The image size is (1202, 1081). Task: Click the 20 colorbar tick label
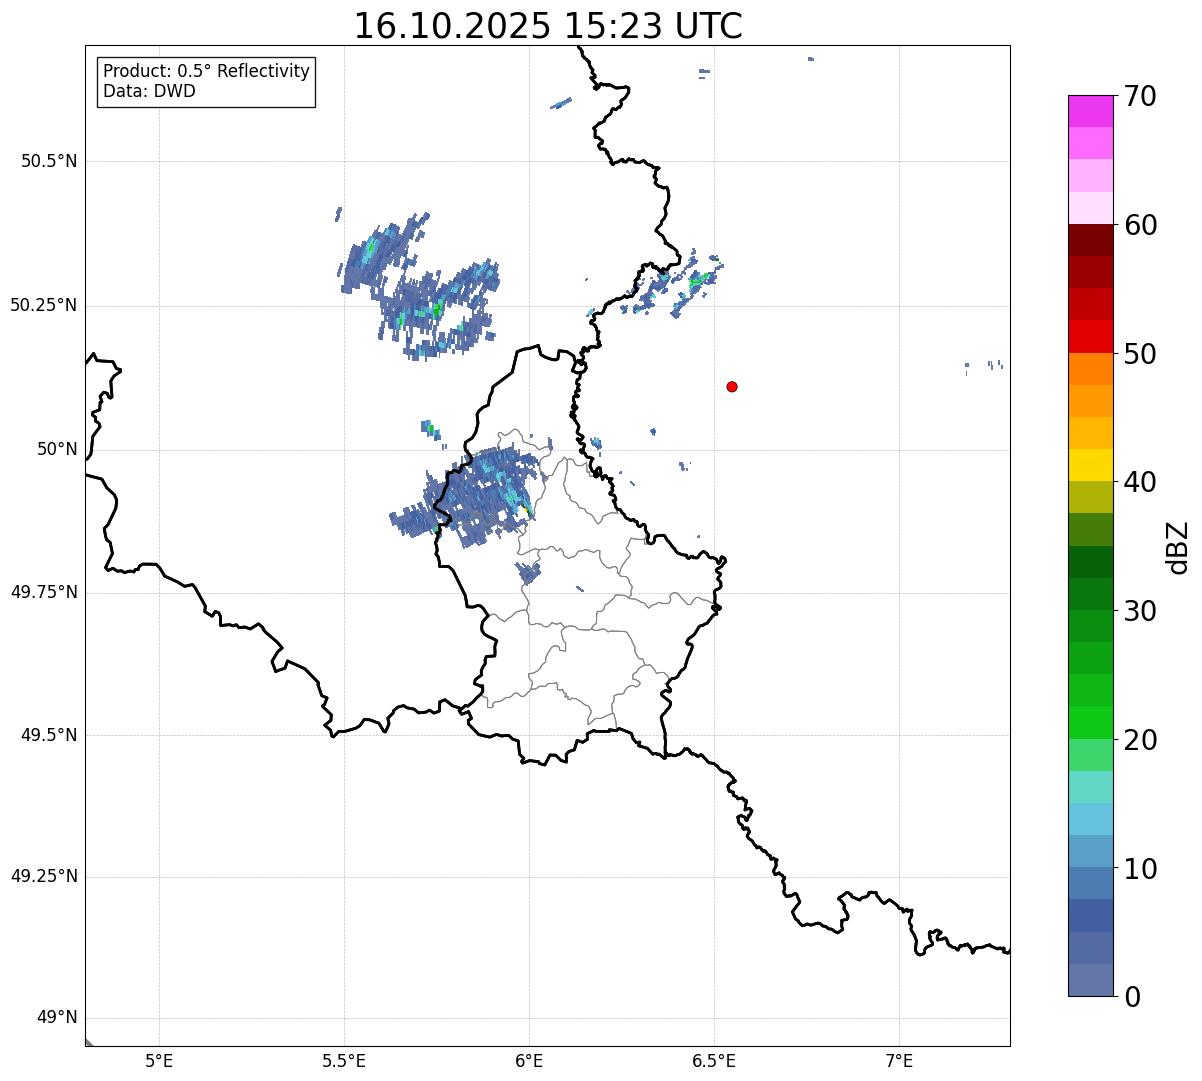(1140, 740)
